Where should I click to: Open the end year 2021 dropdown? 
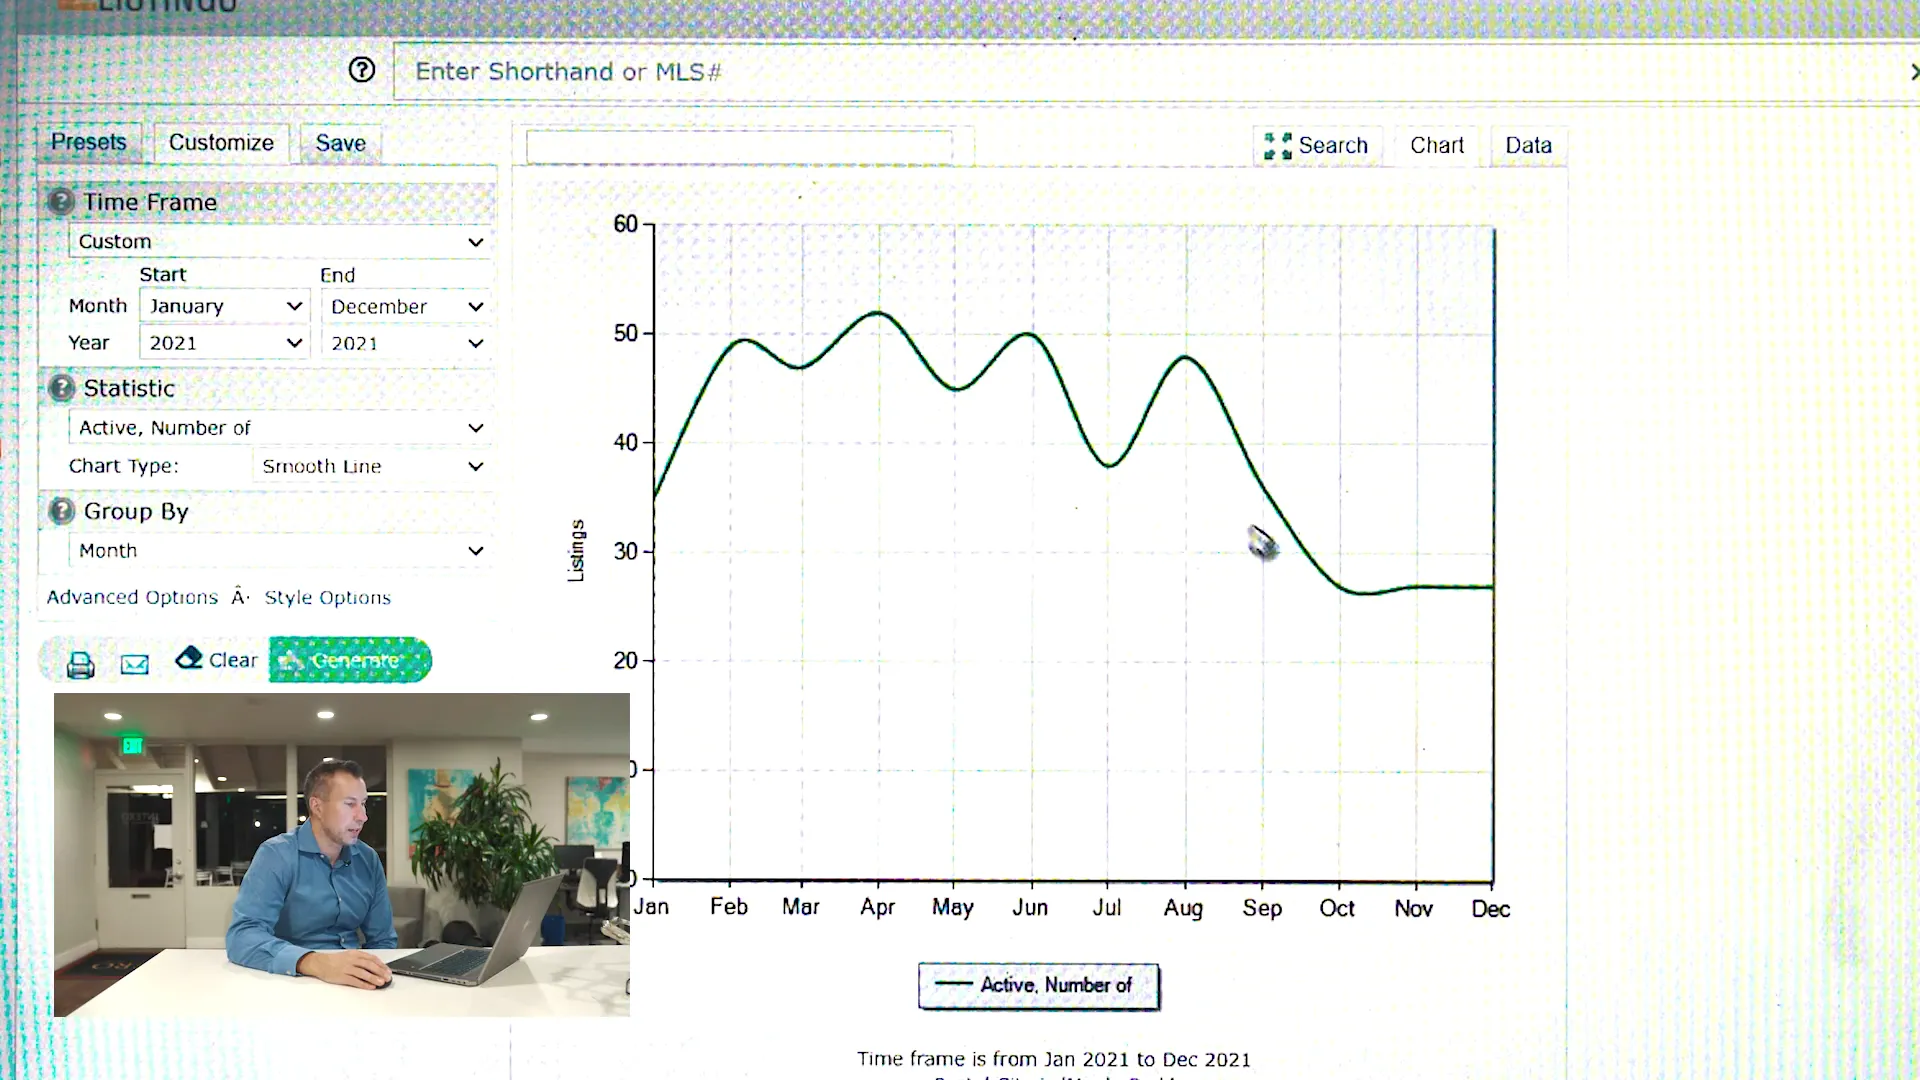406,343
